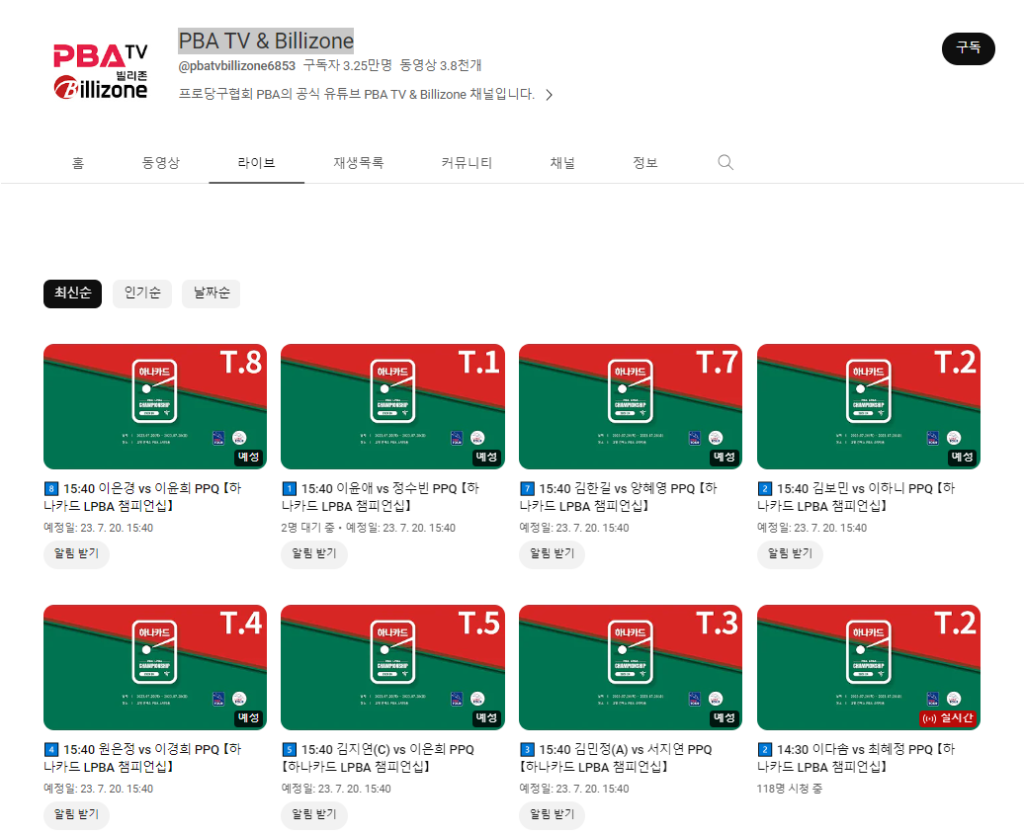The height and width of the screenshot is (837, 1024).
Task: Open the T.5 김지연(C) vs 이은희 thumbnail
Action: [x=392, y=667]
